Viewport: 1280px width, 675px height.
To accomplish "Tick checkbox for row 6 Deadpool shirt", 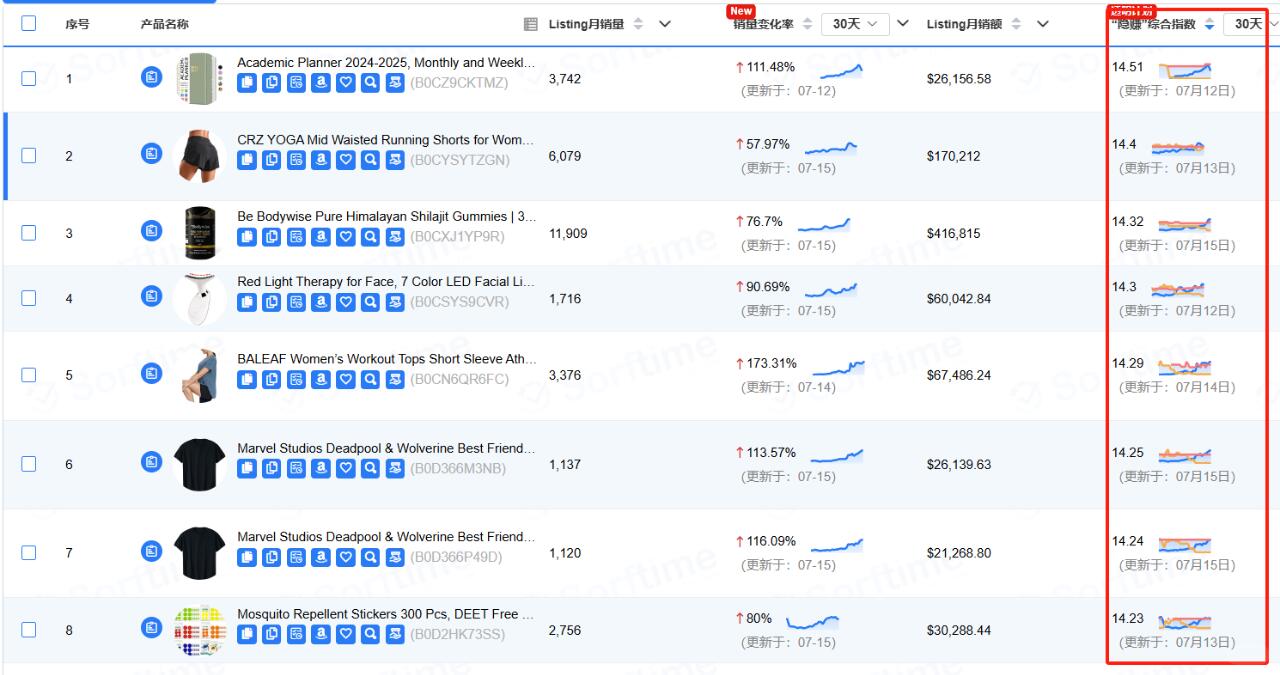I will pyautogui.click(x=28, y=463).
